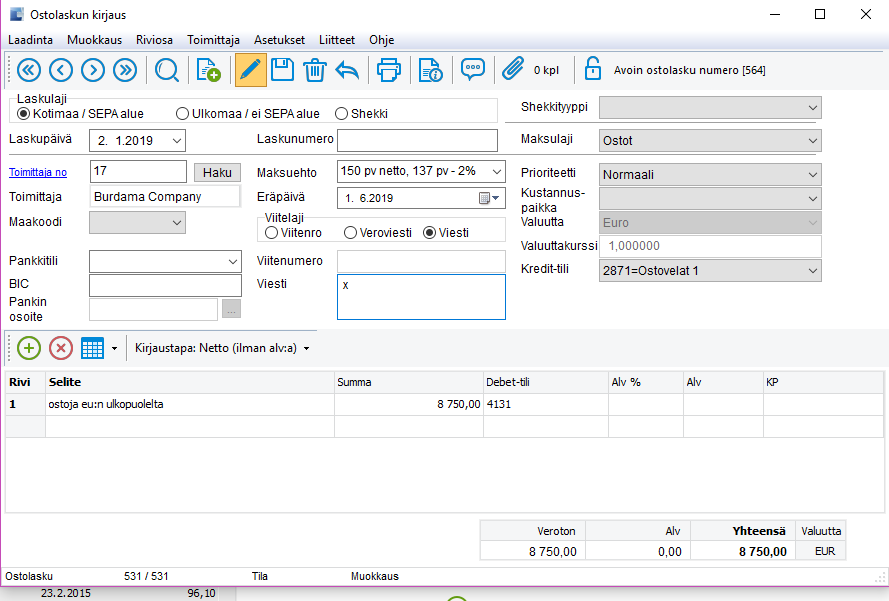Add new row with green plus icon
This screenshot has height=601, width=889.
29,348
